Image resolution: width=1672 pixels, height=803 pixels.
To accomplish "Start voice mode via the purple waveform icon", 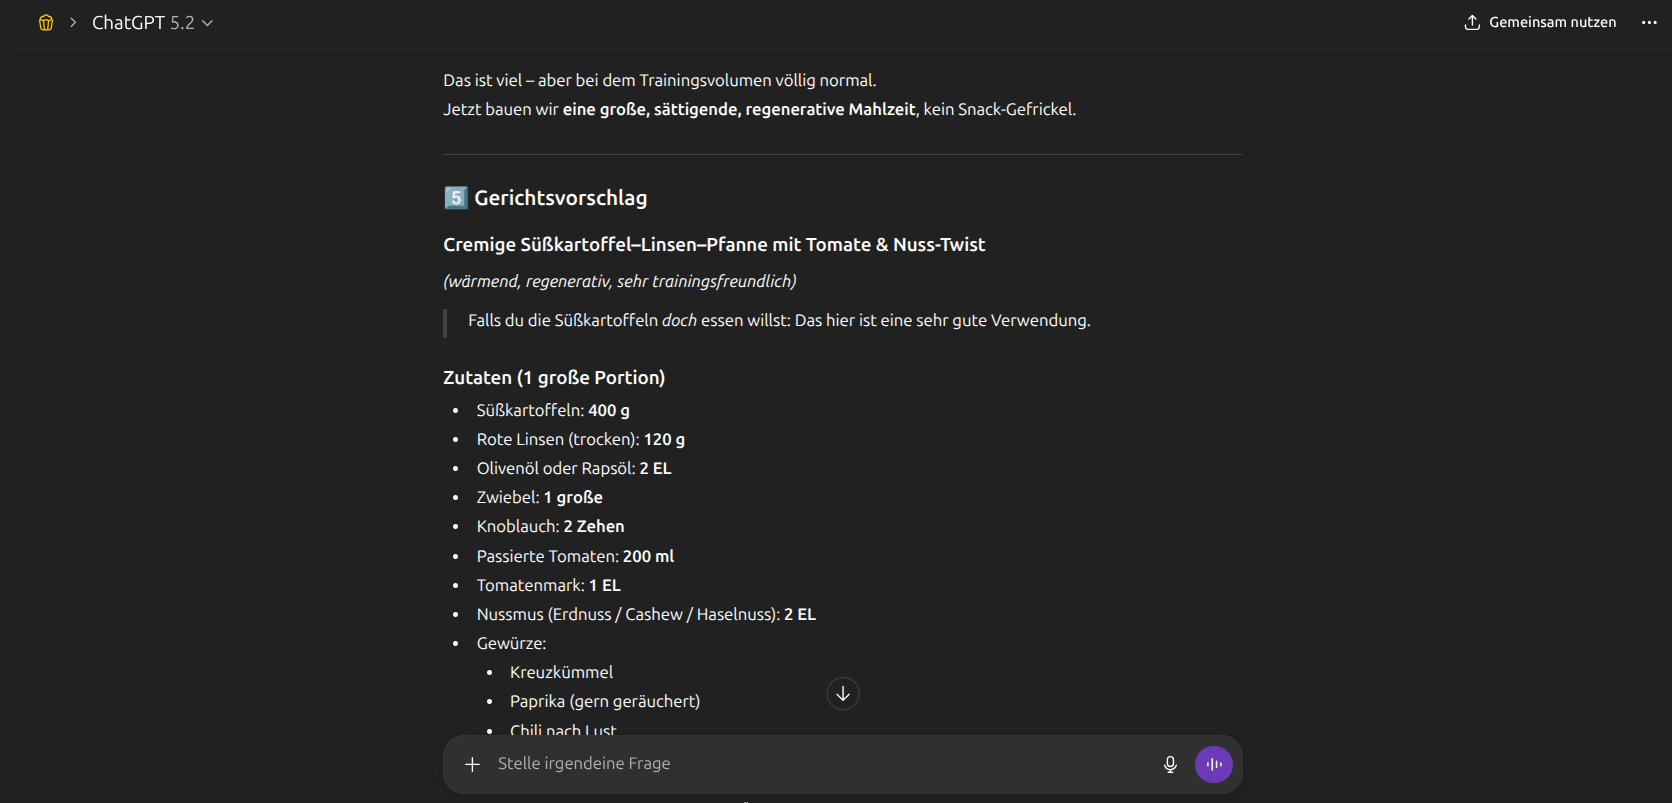I will coord(1213,764).
